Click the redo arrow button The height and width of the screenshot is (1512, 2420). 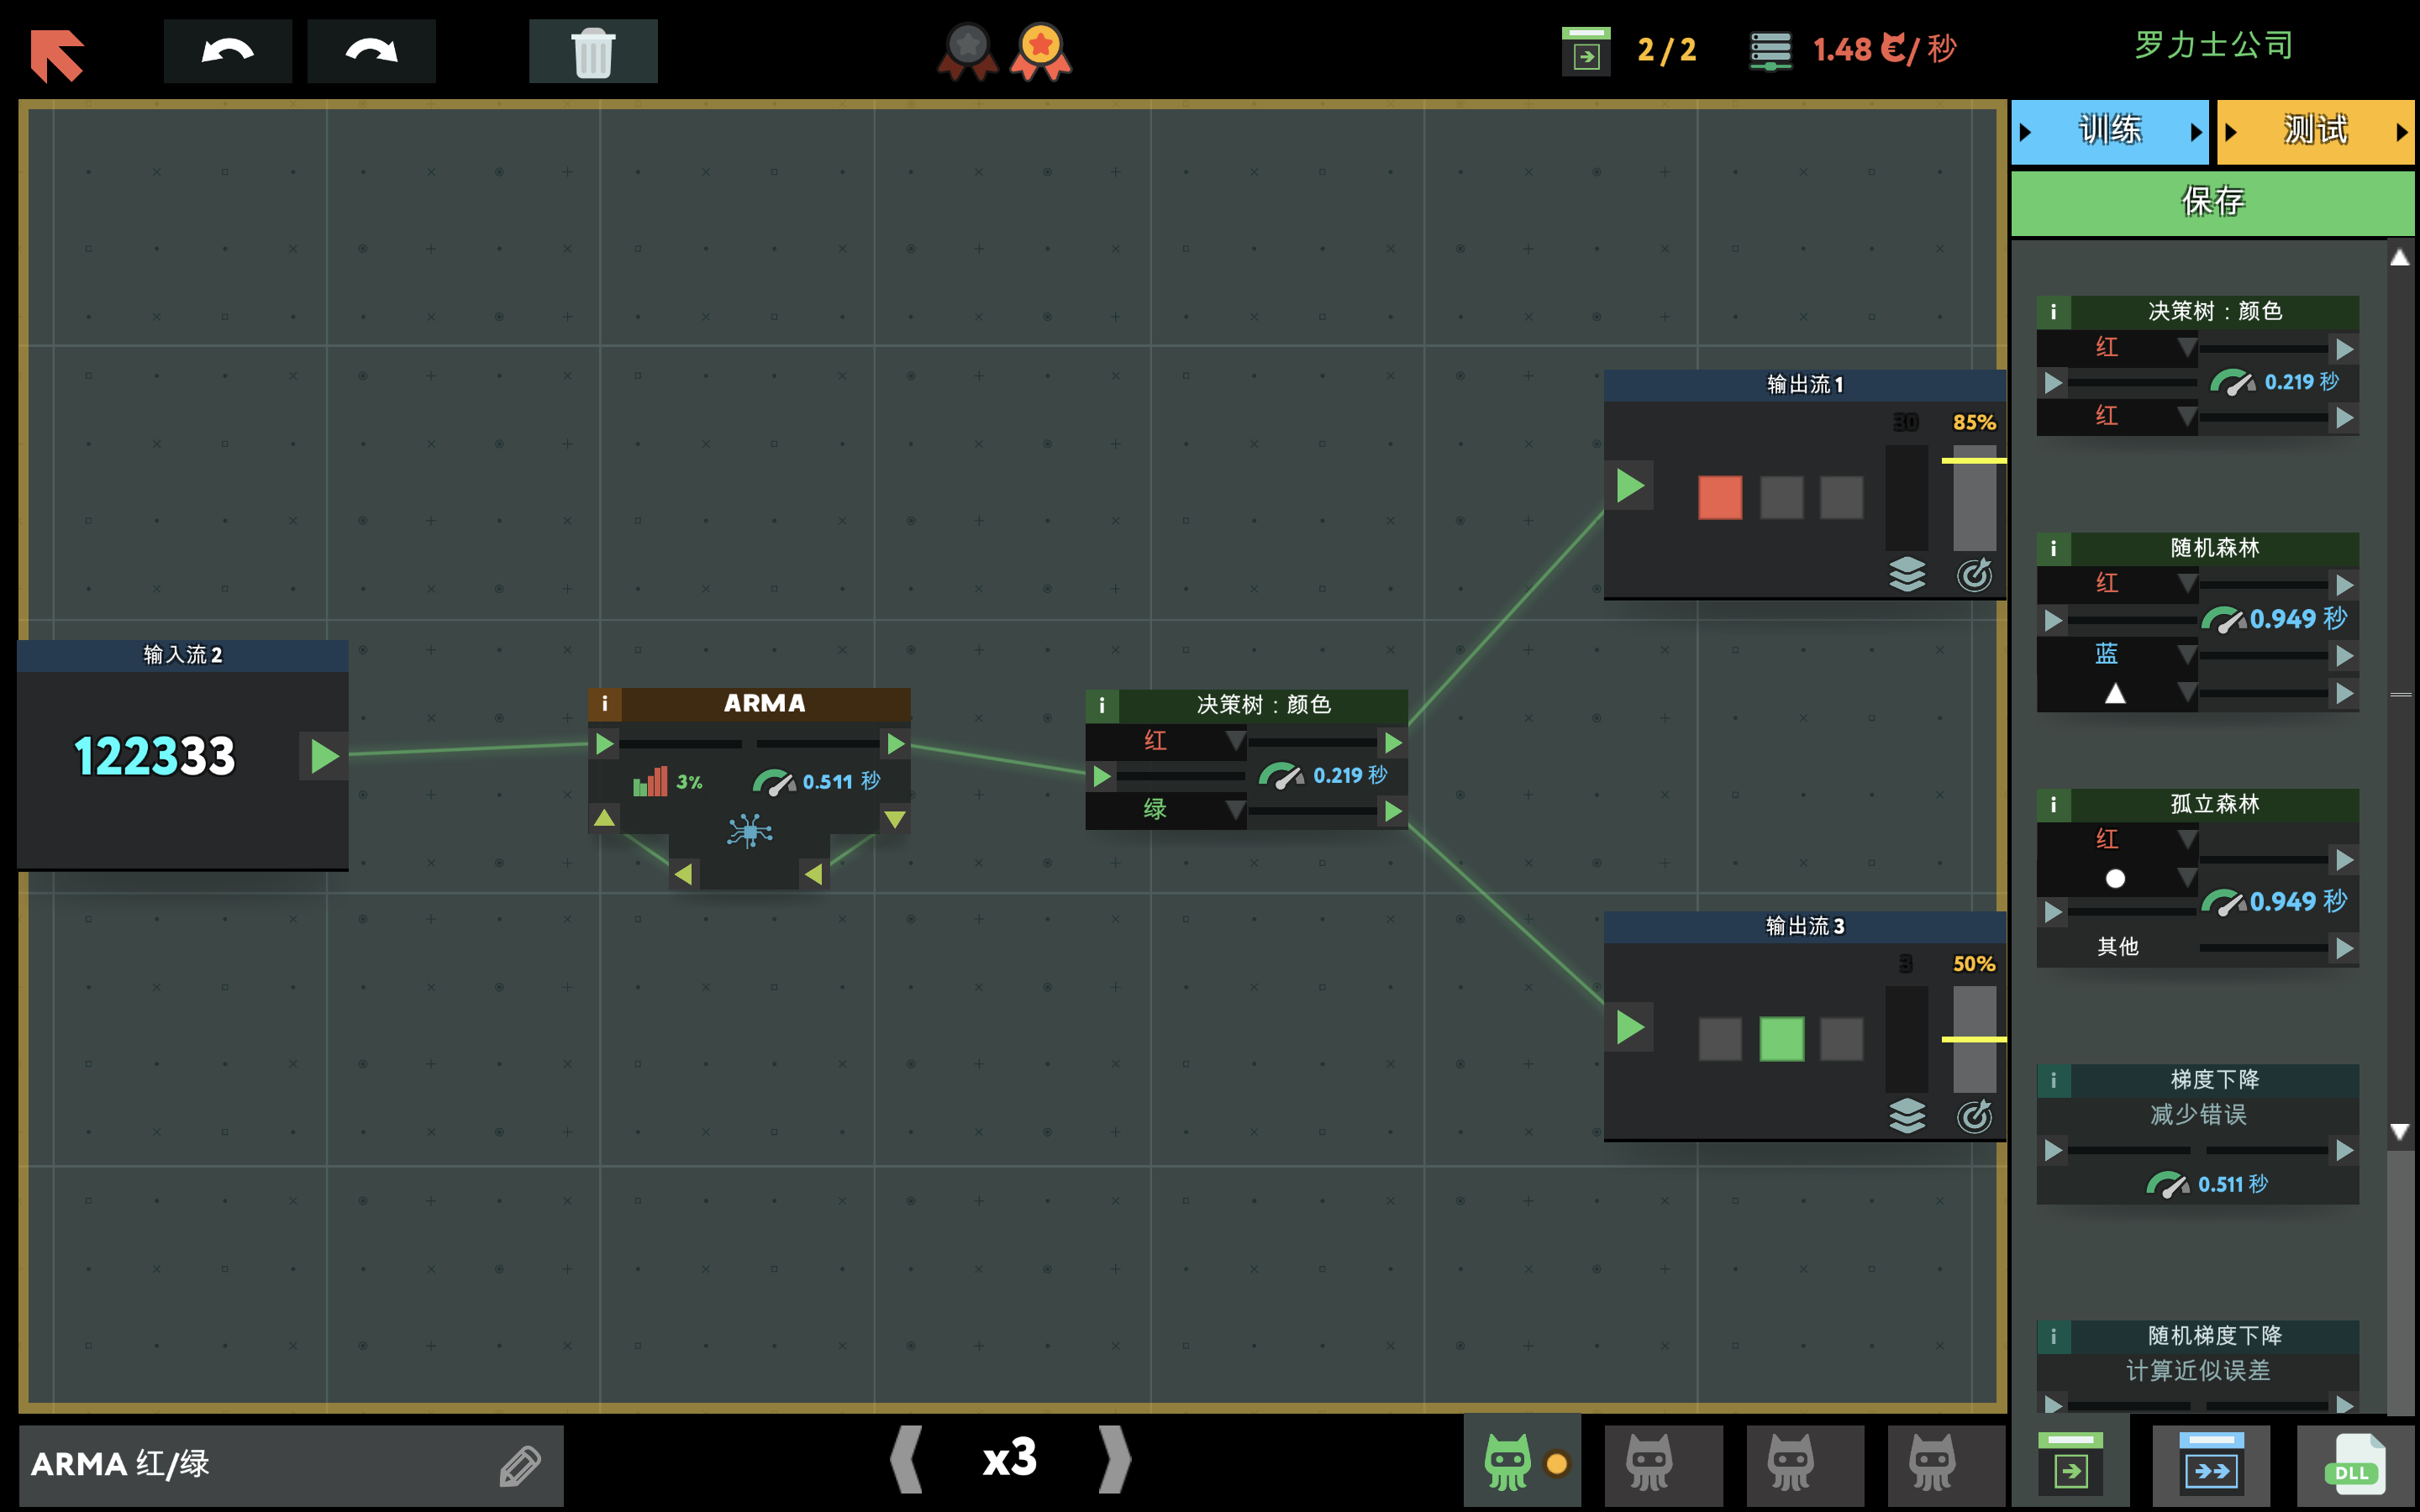pyautogui.click(x=371, y=51)
